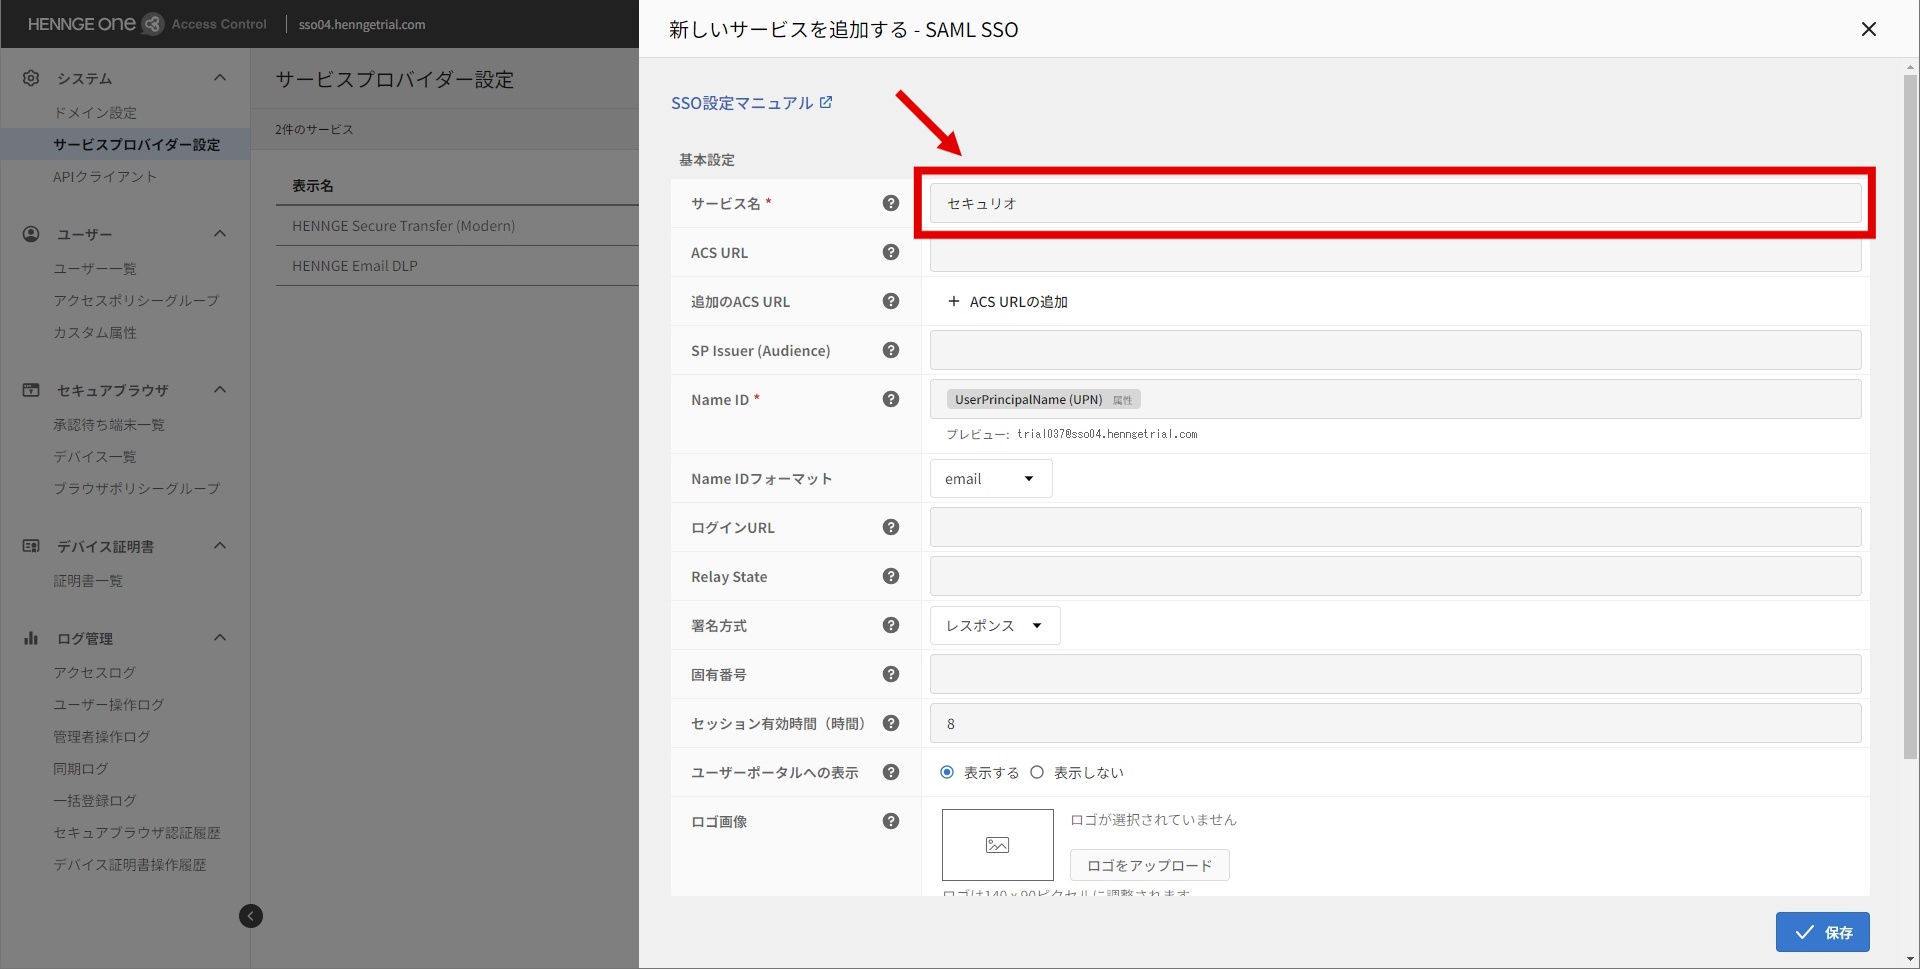This screenshot has width=1920, height=969.
Task: Select 表示する radio button
Action: [x=947, y=772]
